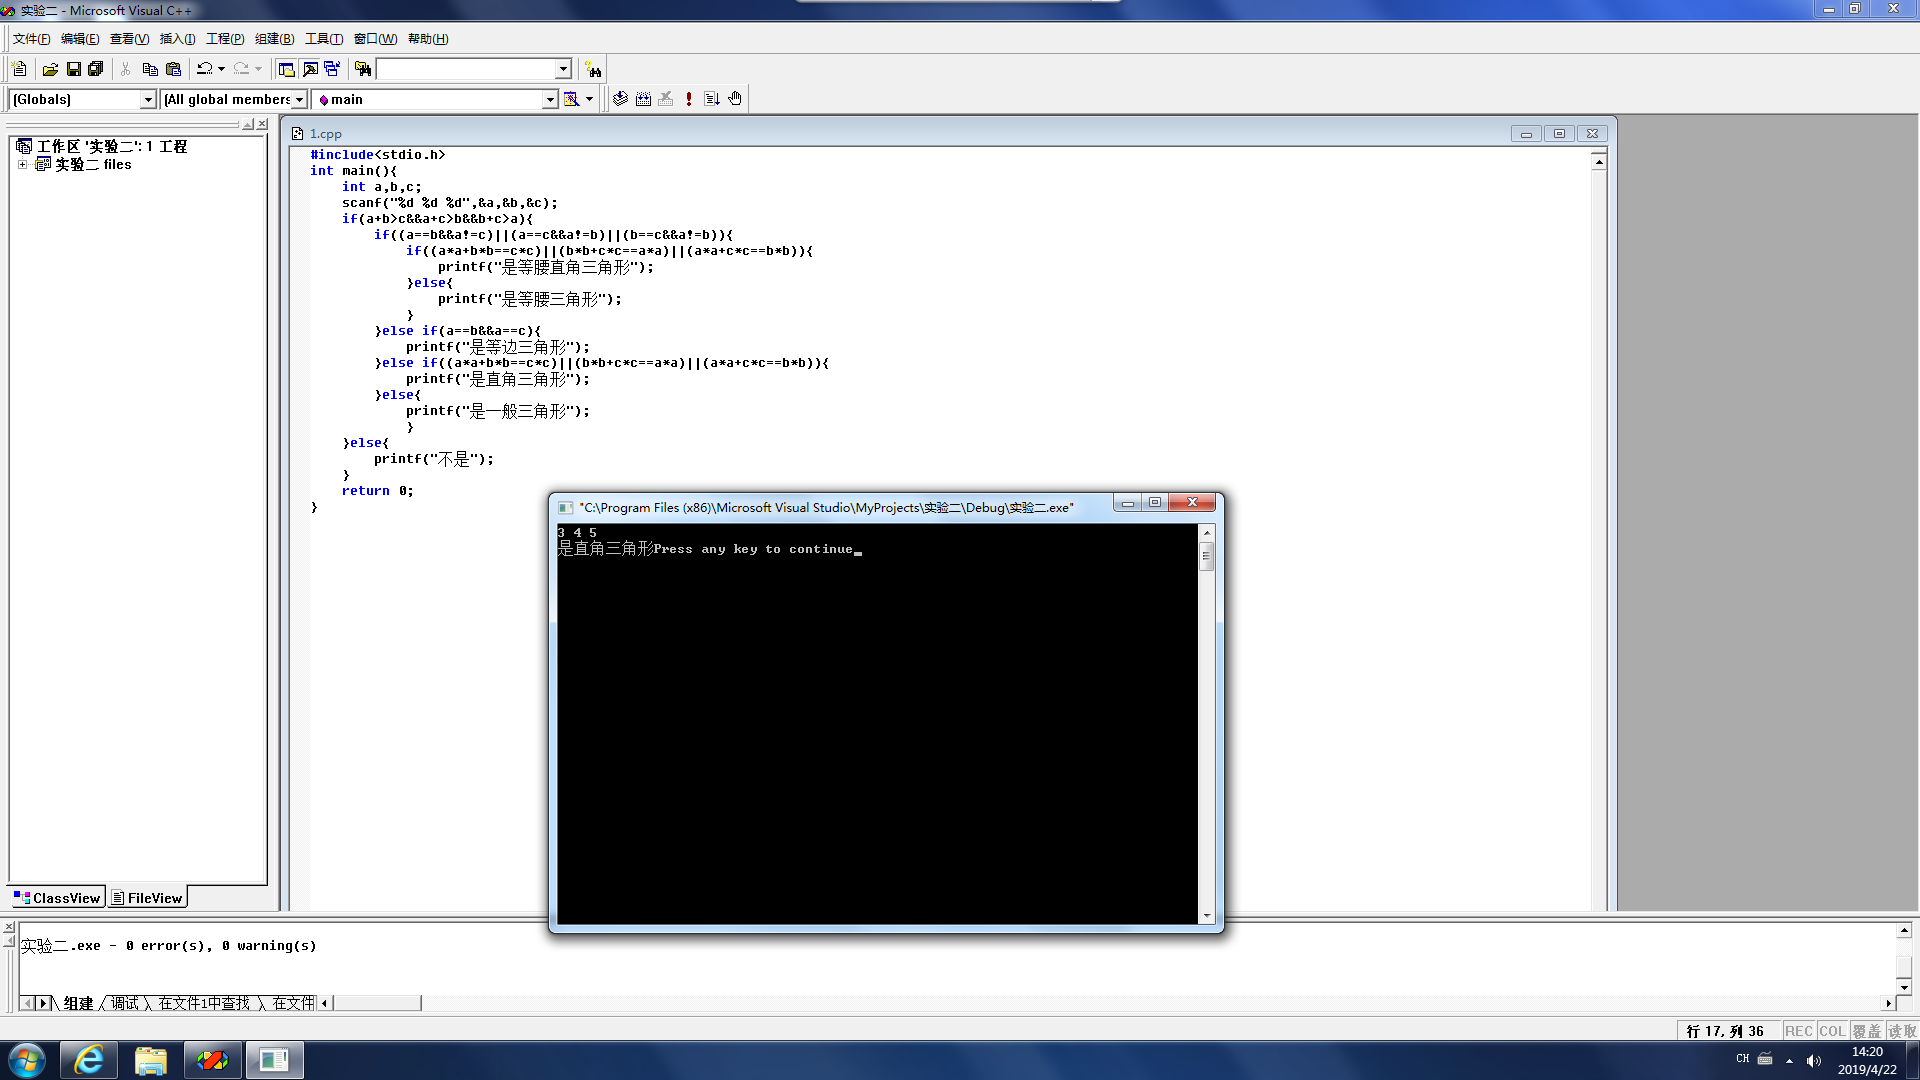Click the console window vertical scrollbar thumb
The width and height of the screenshot is (1920, 1080).
[x=1207, y=557]
